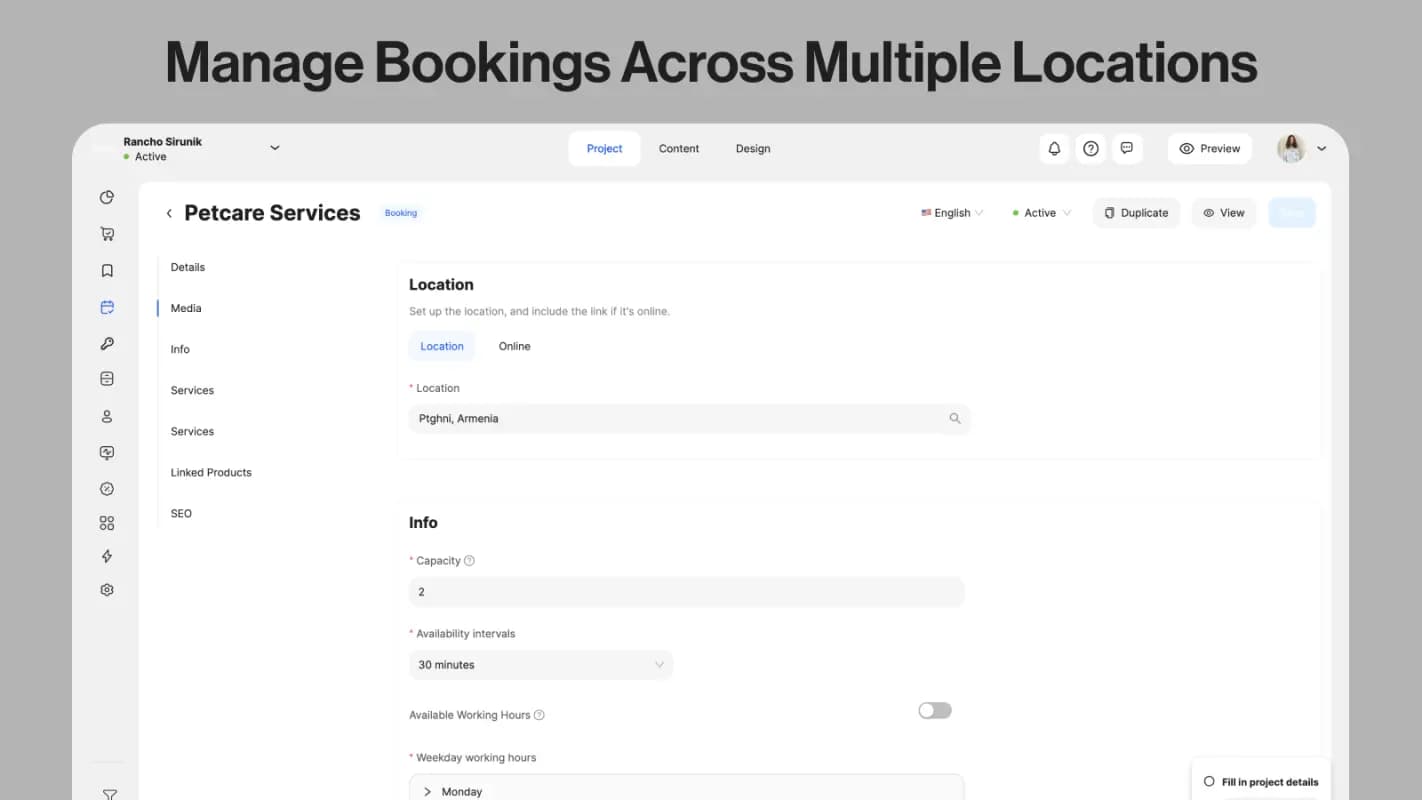Click the Duplicate button
1422x800 pixels.
[1136, 212]
